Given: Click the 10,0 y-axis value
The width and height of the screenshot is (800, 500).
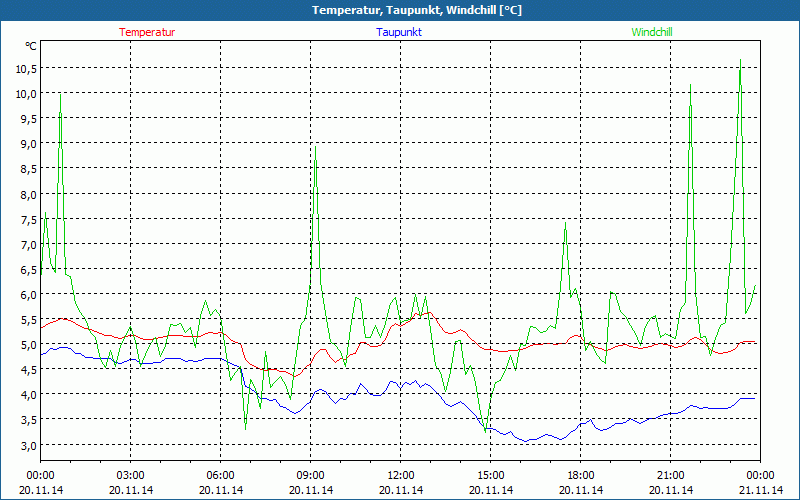Looking at the screenshot, I should tap(26, 94).
